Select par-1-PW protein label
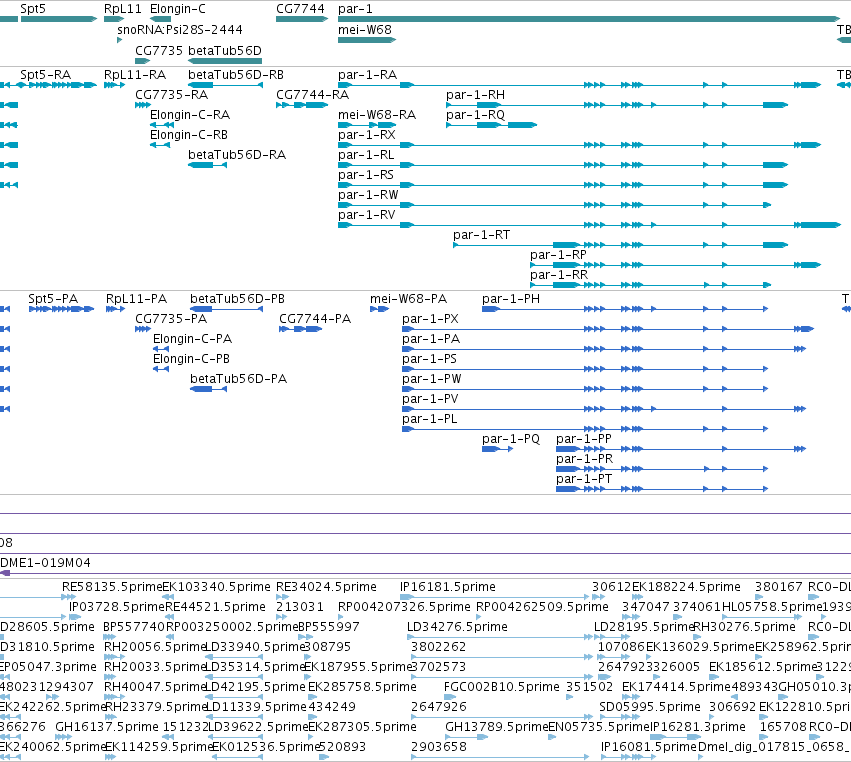 pyautogui.click(x=431, y=379)
